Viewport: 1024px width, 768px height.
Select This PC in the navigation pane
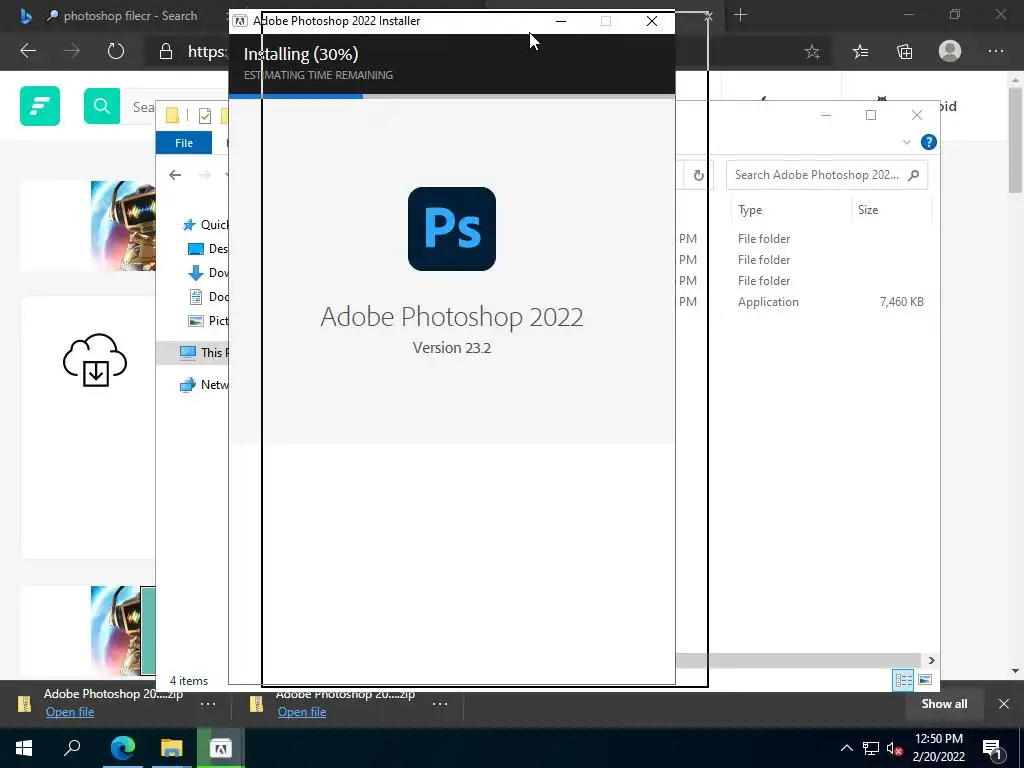pyautogui.click(x=204, y=353)
